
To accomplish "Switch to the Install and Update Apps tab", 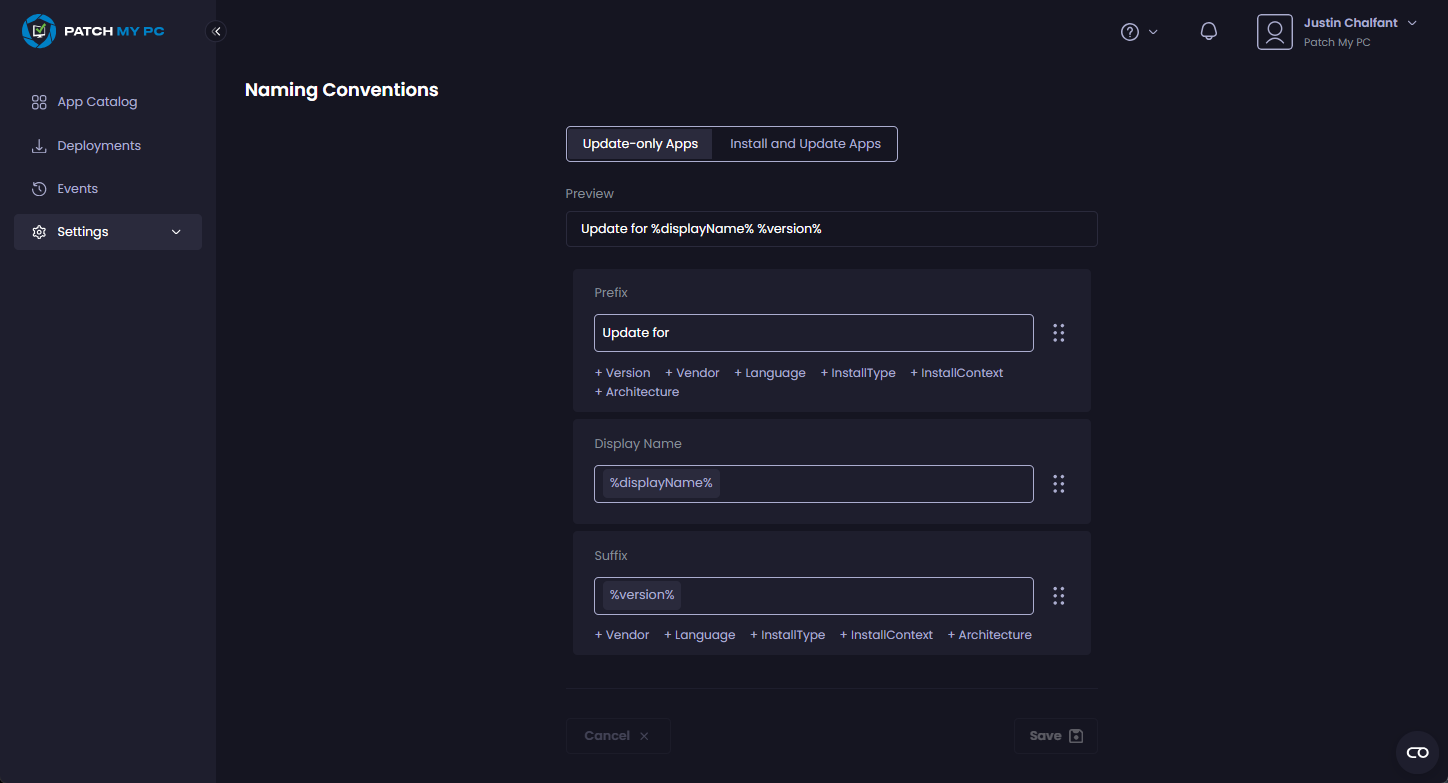I will click(804, 143).
